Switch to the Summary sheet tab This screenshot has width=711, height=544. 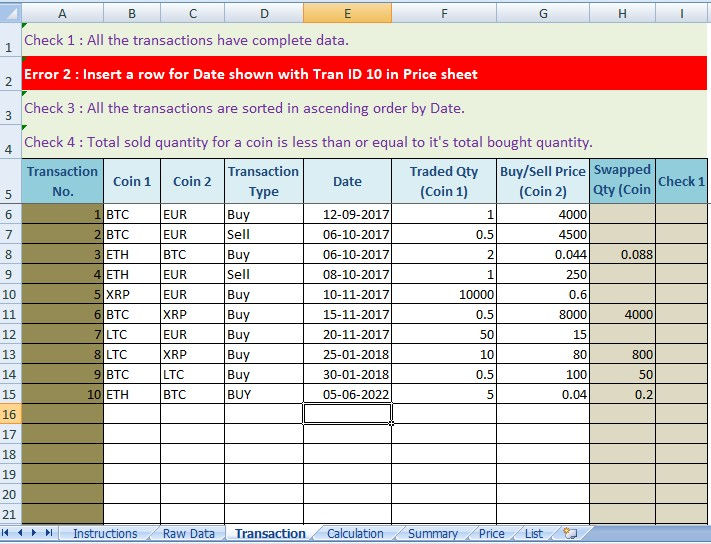[433, 534]
